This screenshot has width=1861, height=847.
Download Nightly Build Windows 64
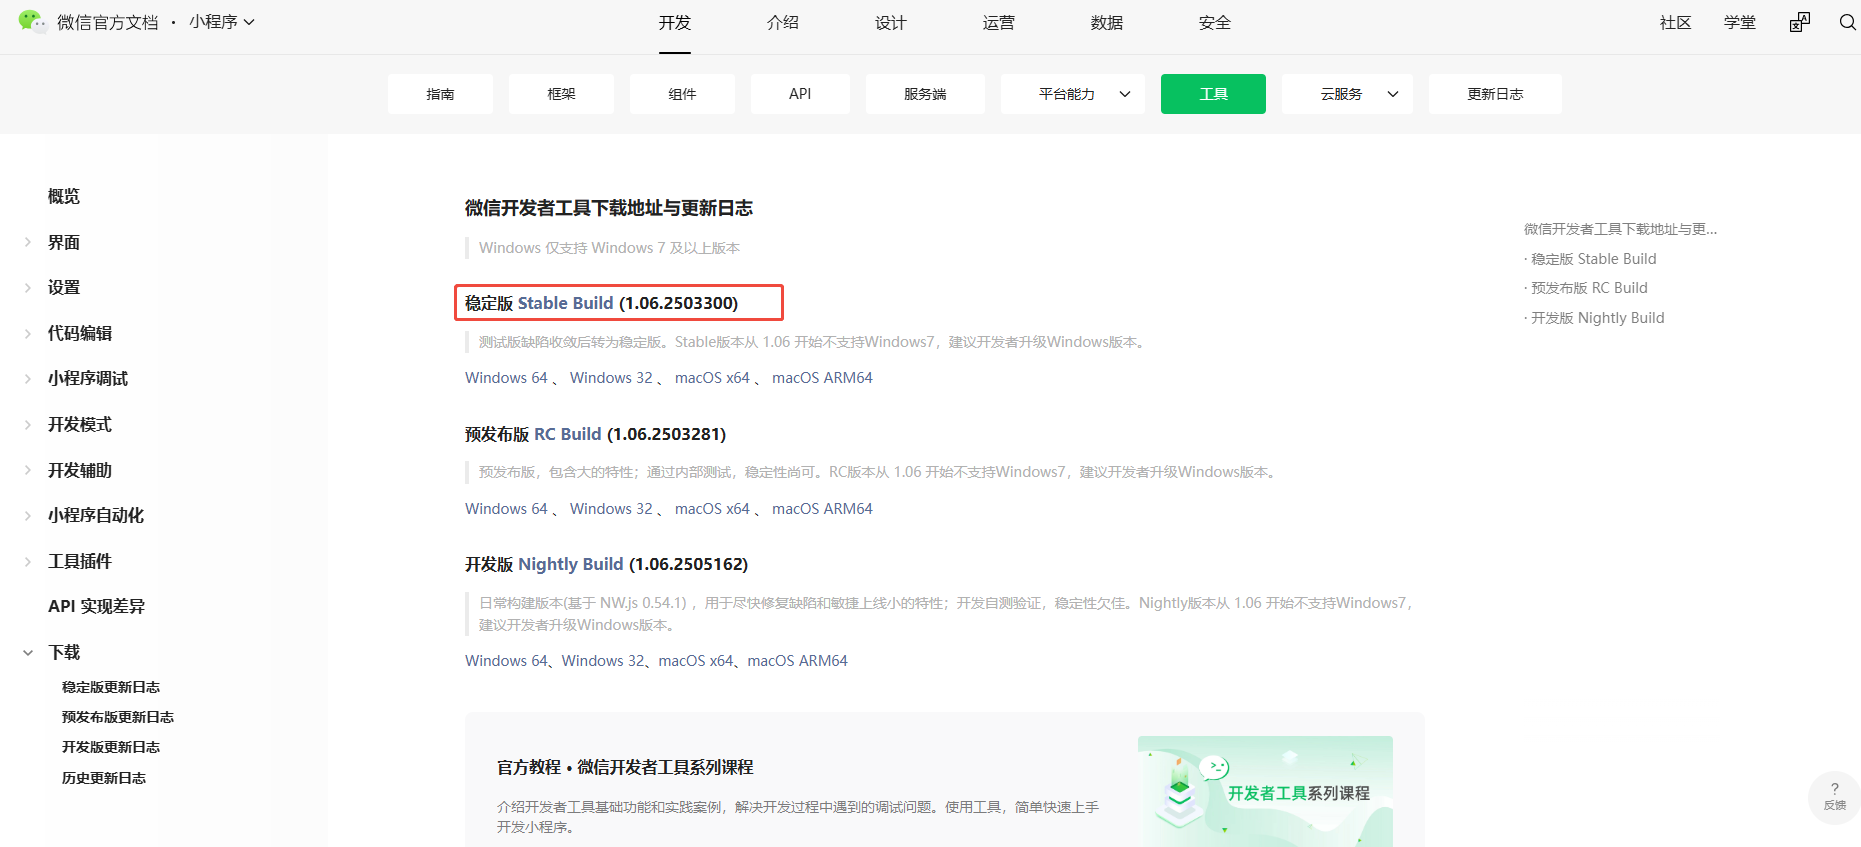coord(506,661)
